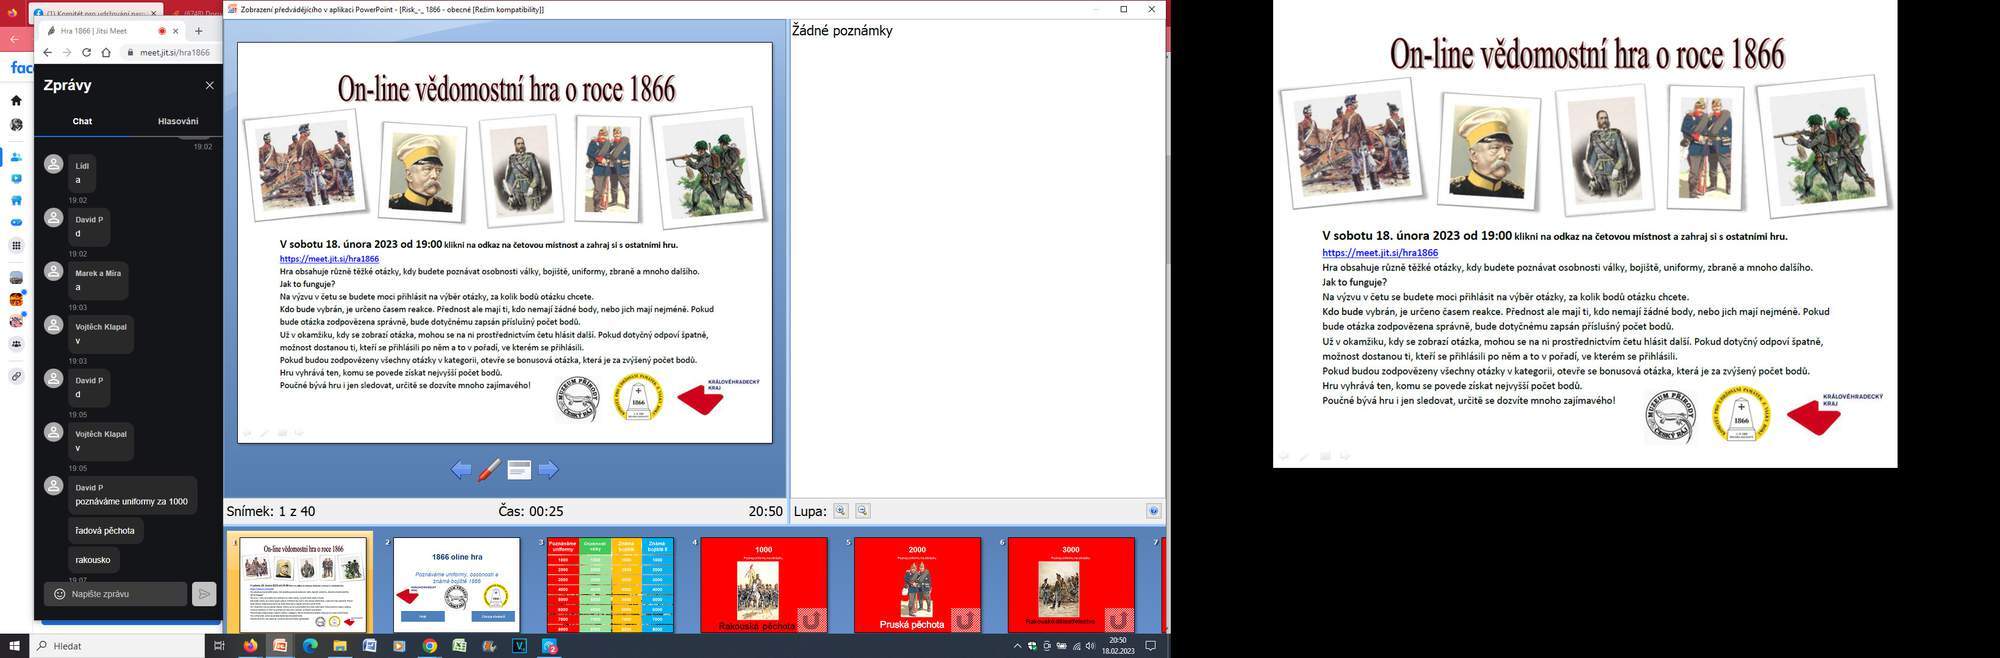This screenshot has height=658, width=2000.
Task: Zoom in on the presenter notes
Action: pyautogui.click(x=841, y=511)
